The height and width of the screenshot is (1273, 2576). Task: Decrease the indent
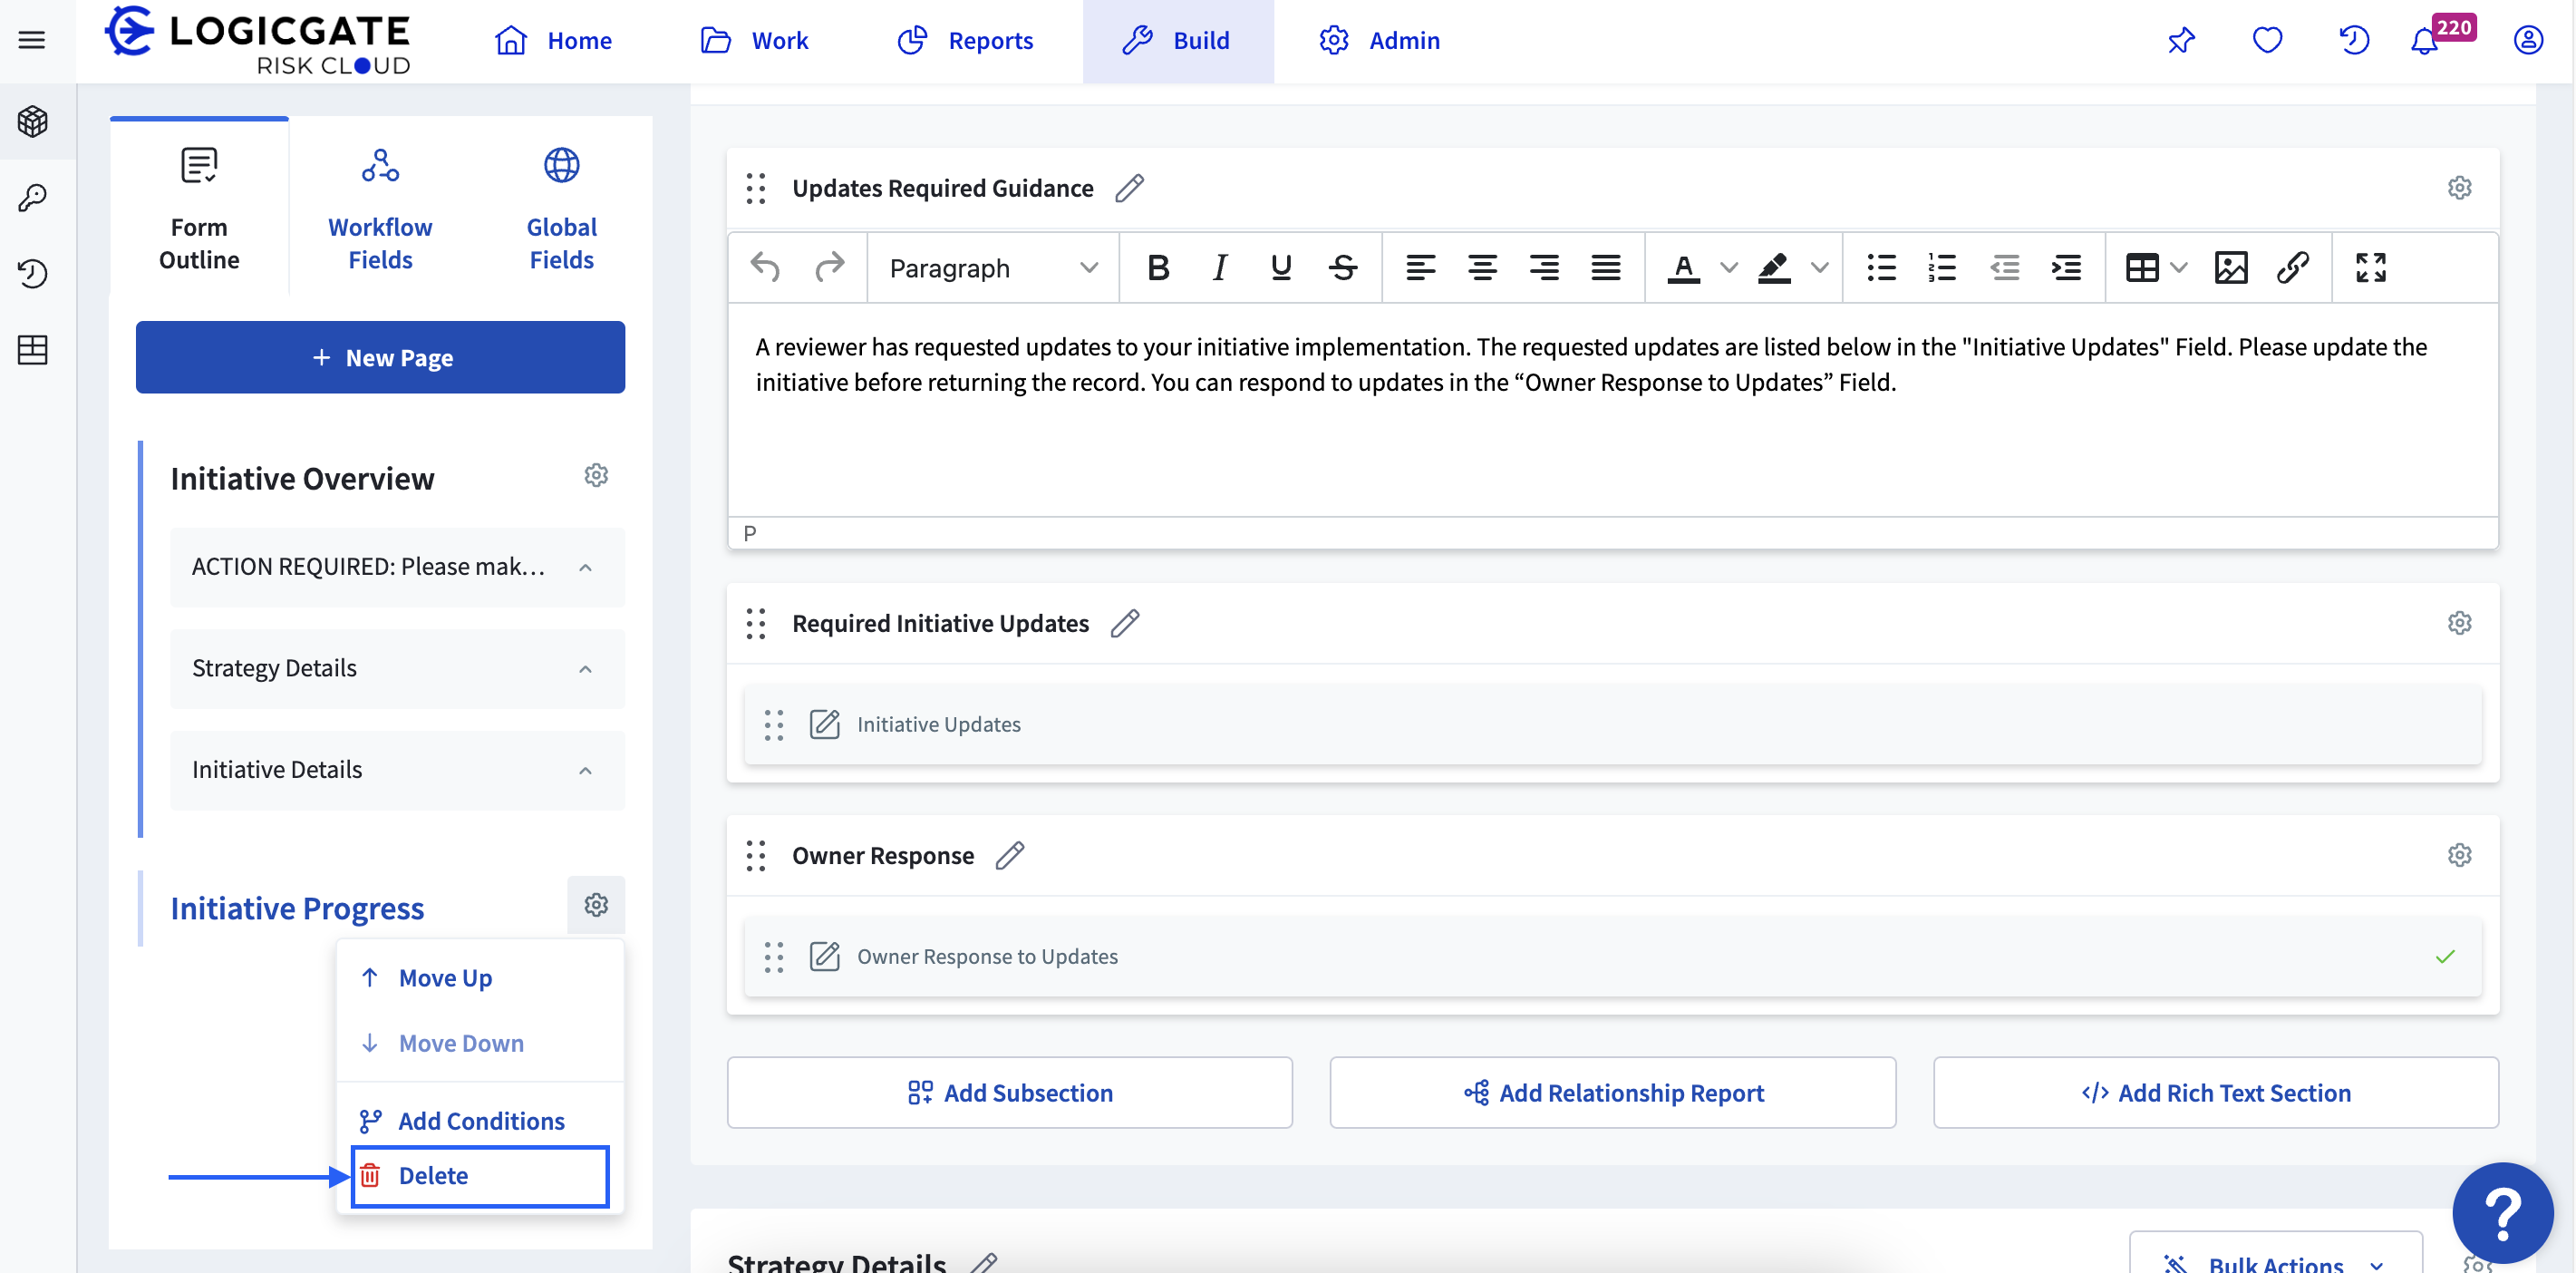pos(2004,267)
